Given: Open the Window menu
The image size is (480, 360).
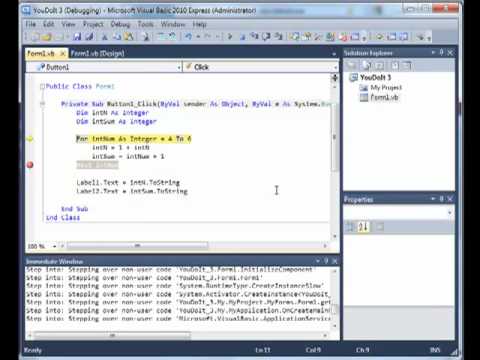Looking at the screenshot, I should [173, 24].
